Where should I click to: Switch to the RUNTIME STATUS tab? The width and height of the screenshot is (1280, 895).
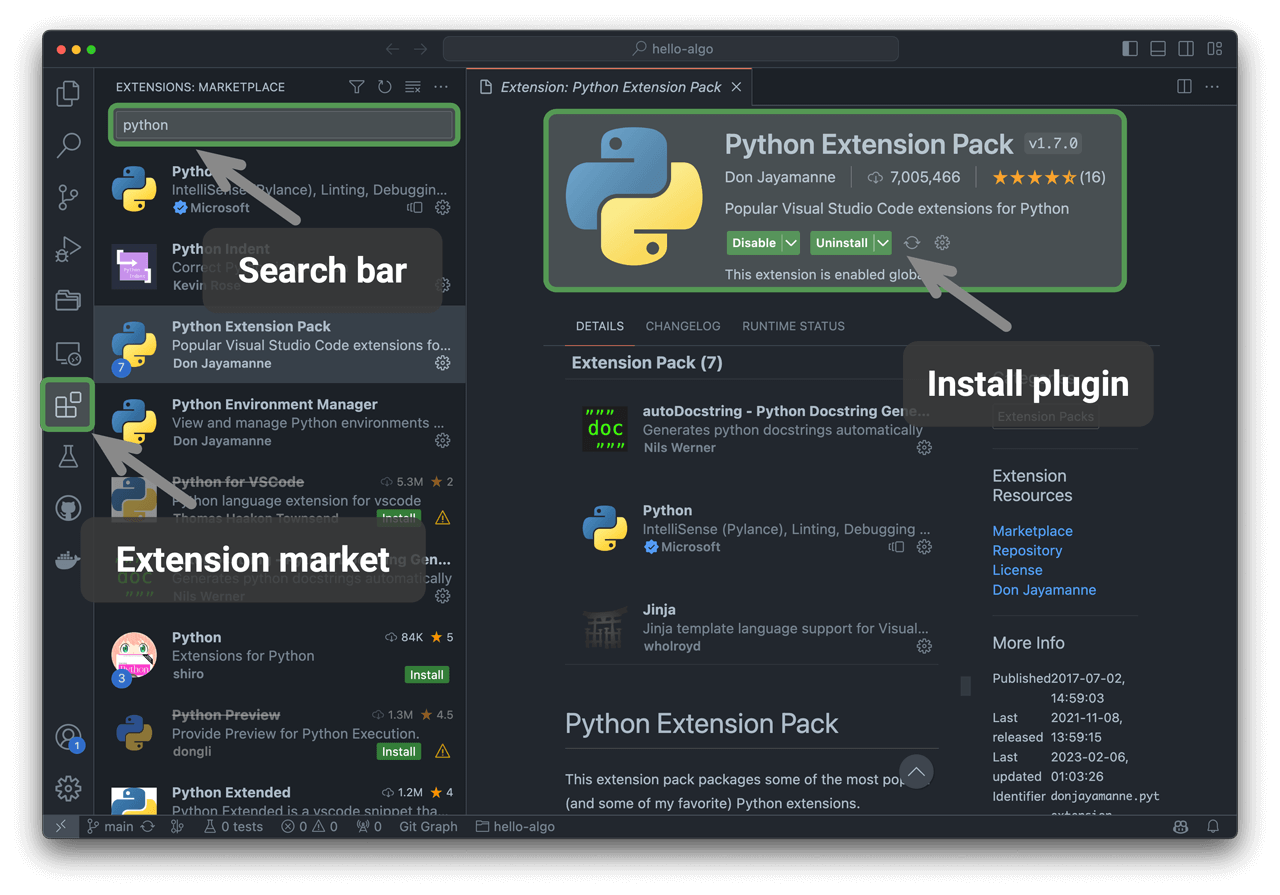point(794,326)
